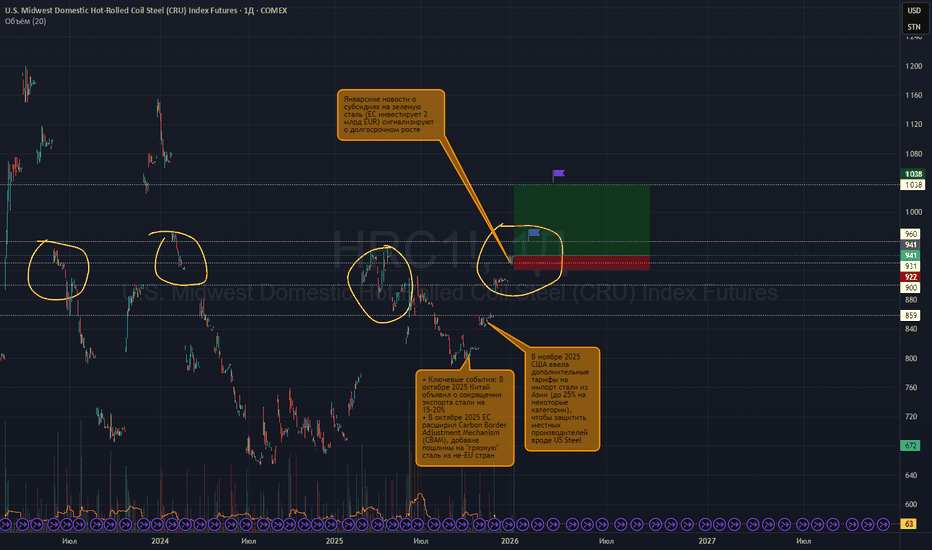
Task: Select the 'Ключевые события' callout note
Action: tap(465, 417)
